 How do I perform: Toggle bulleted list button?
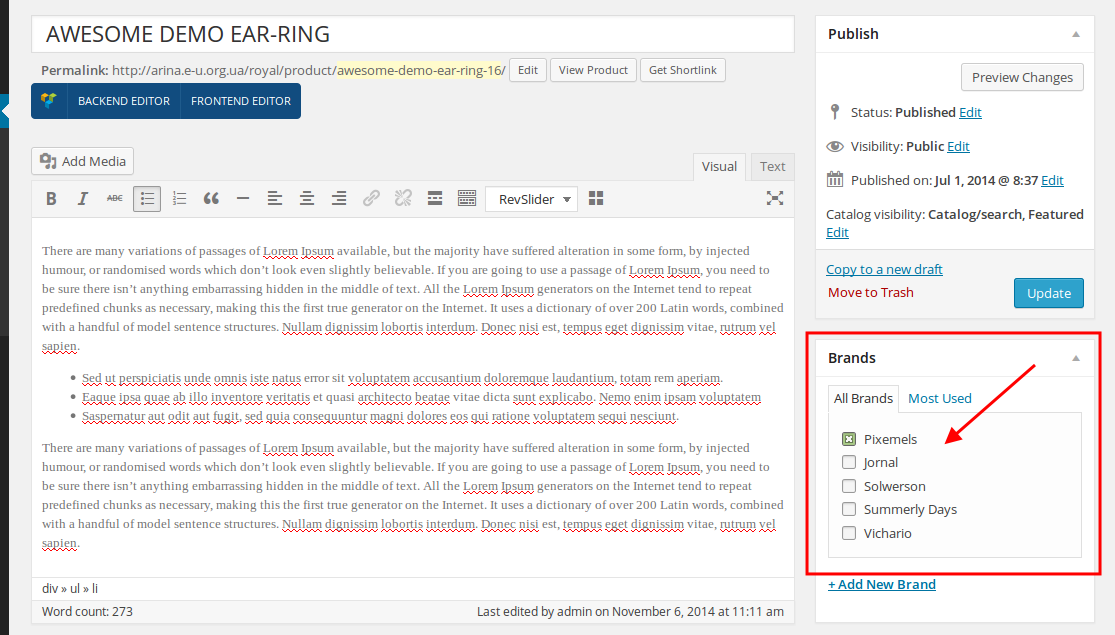pyautogui.click(x=146, y=199)
